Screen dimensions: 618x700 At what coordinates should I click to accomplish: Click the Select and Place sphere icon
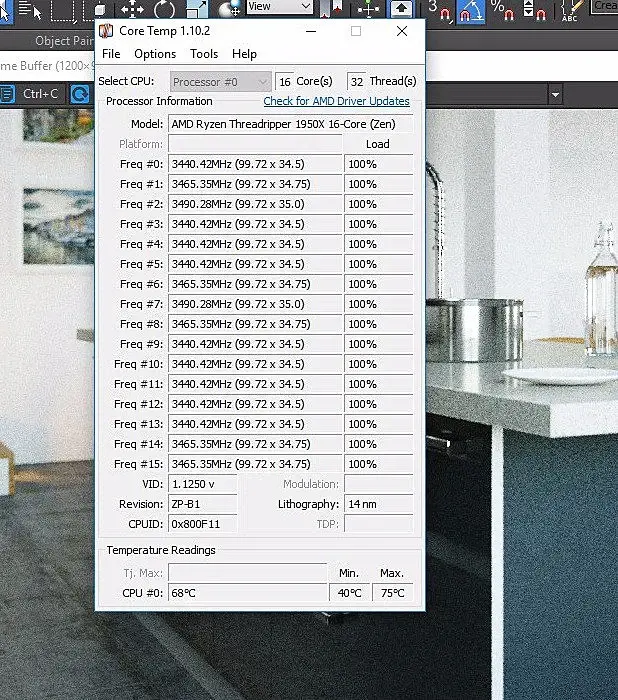point(230,9)
